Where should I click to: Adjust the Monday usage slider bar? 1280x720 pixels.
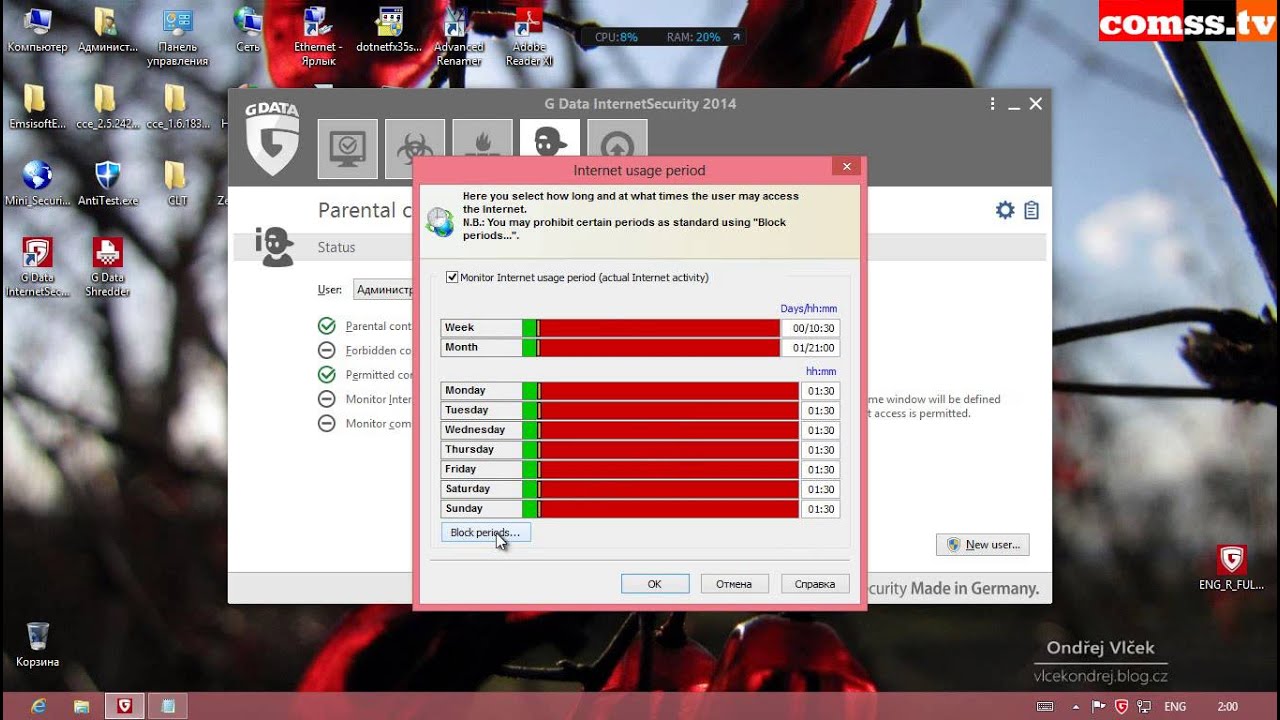(660, 391)
